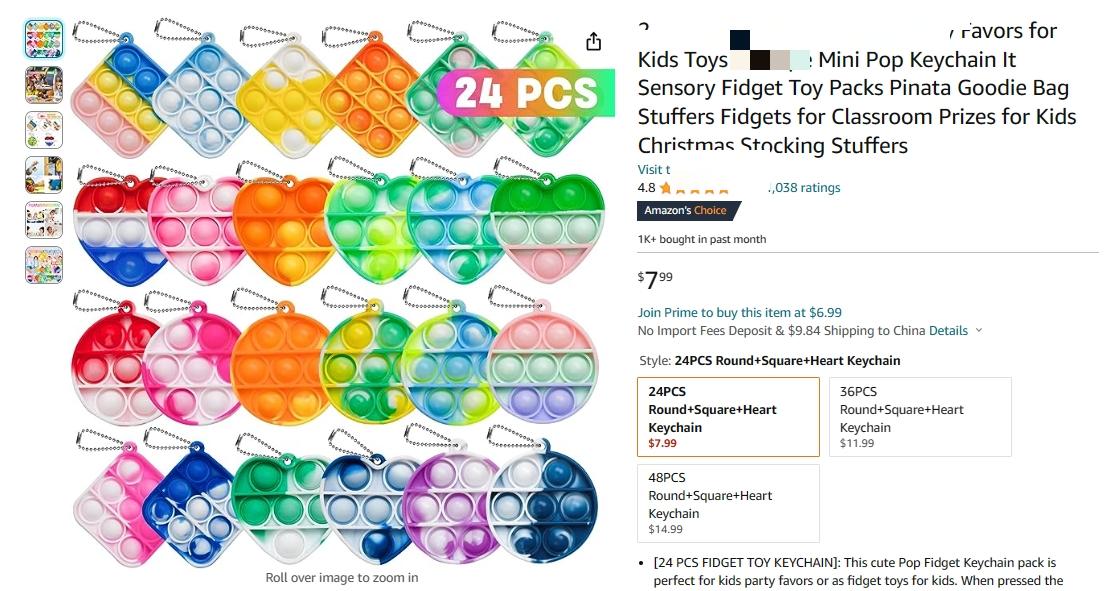
Task: Click the 4.8 rating number
Action: click(x=646, y=188)
